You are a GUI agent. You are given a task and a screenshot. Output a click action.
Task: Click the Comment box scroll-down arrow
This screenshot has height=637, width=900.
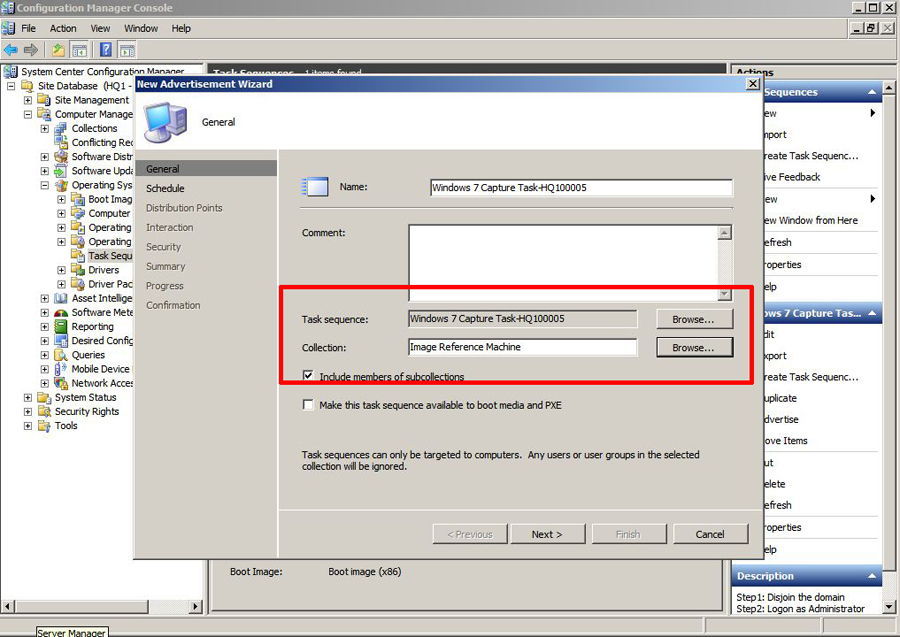tap(724, 294)
